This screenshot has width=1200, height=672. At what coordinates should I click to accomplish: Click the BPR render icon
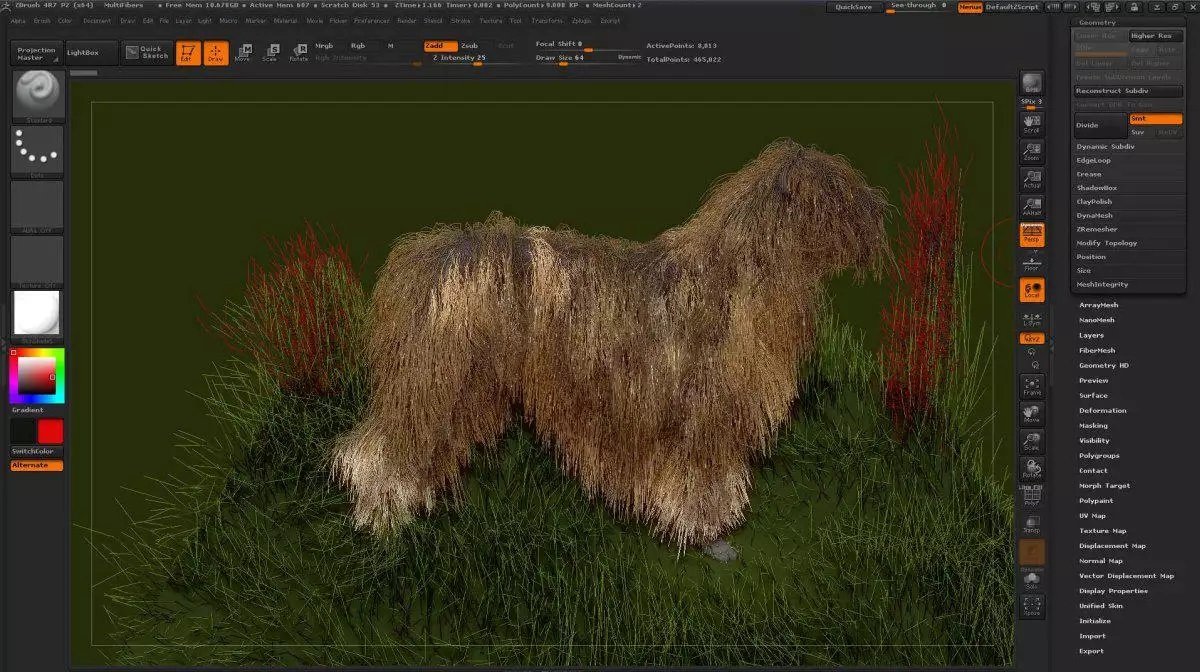point(1032,83)
